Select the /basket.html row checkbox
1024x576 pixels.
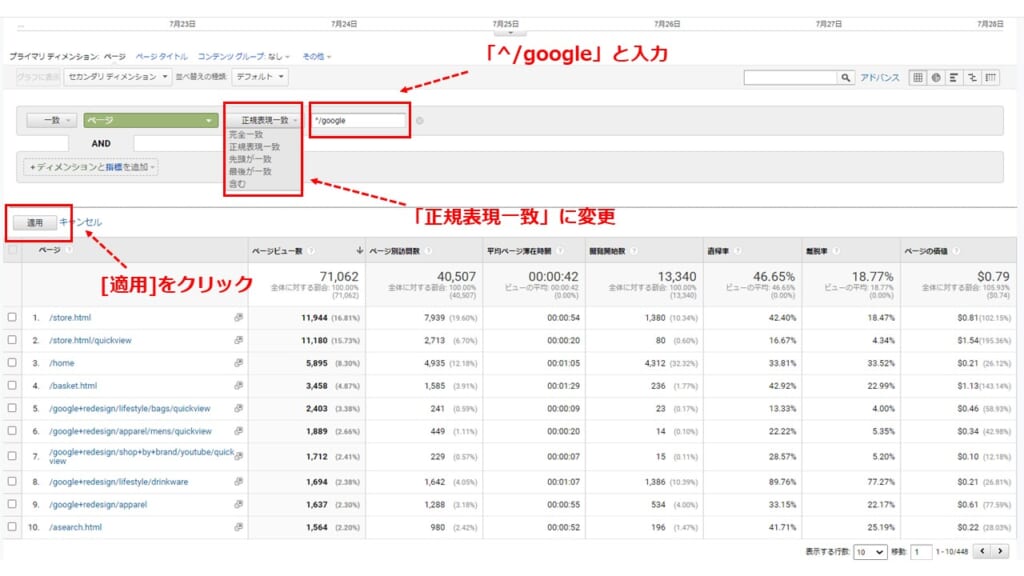point(12,385)
